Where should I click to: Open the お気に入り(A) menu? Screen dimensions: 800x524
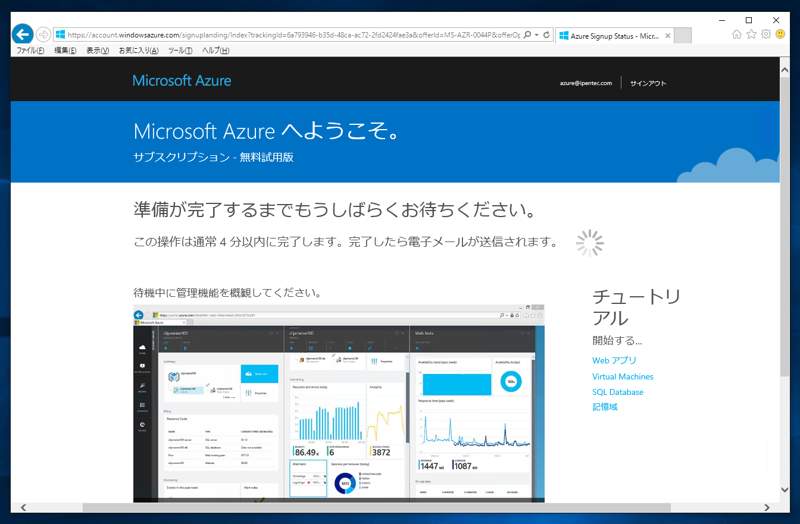click(139, 51)
